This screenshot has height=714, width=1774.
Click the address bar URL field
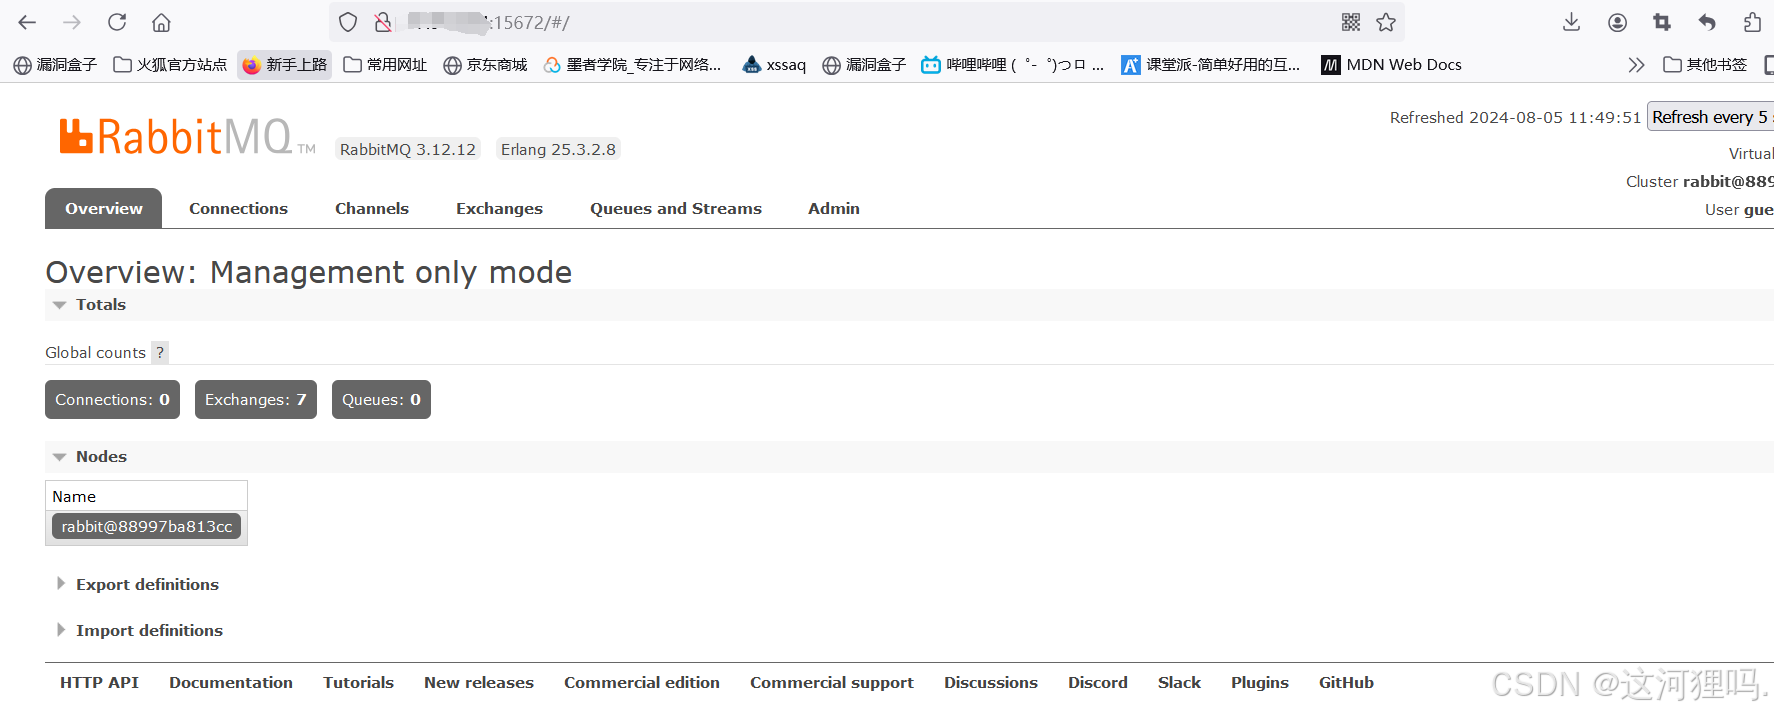850,22
